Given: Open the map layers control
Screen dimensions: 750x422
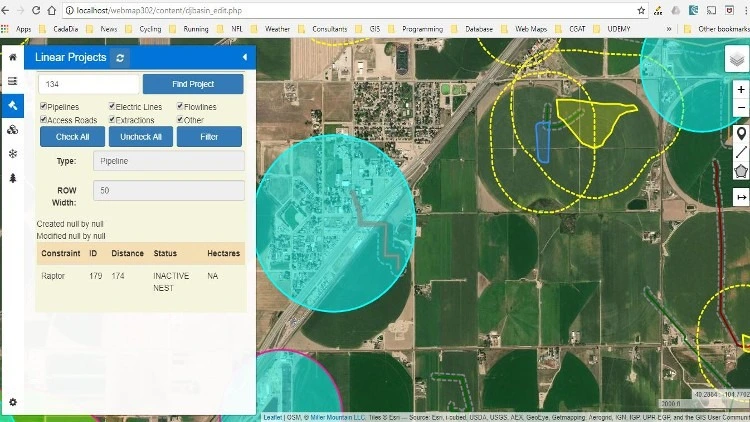Looking at the screenshot, I should pyautogui.click(x=737, y=59).
